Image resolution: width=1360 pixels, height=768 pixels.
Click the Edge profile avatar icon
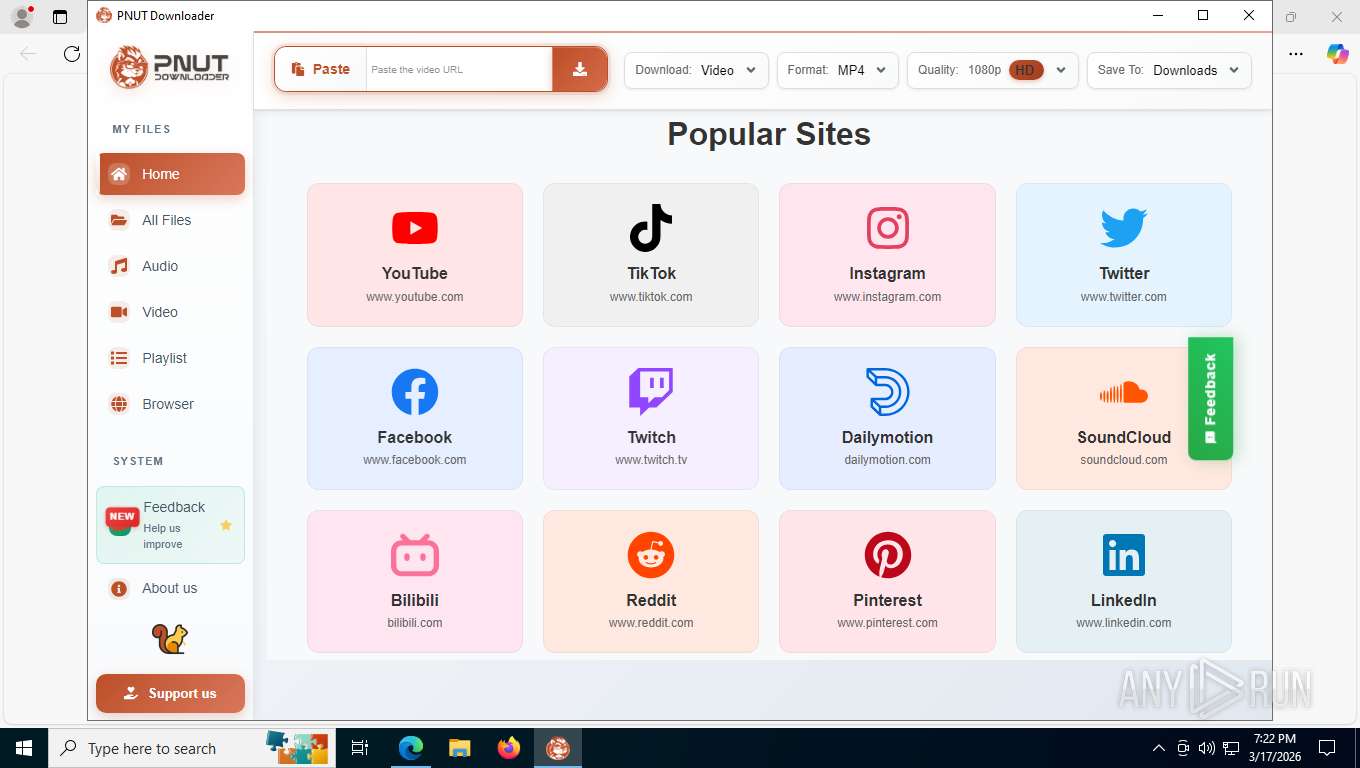pyautogui.click(x=21, y=16)
